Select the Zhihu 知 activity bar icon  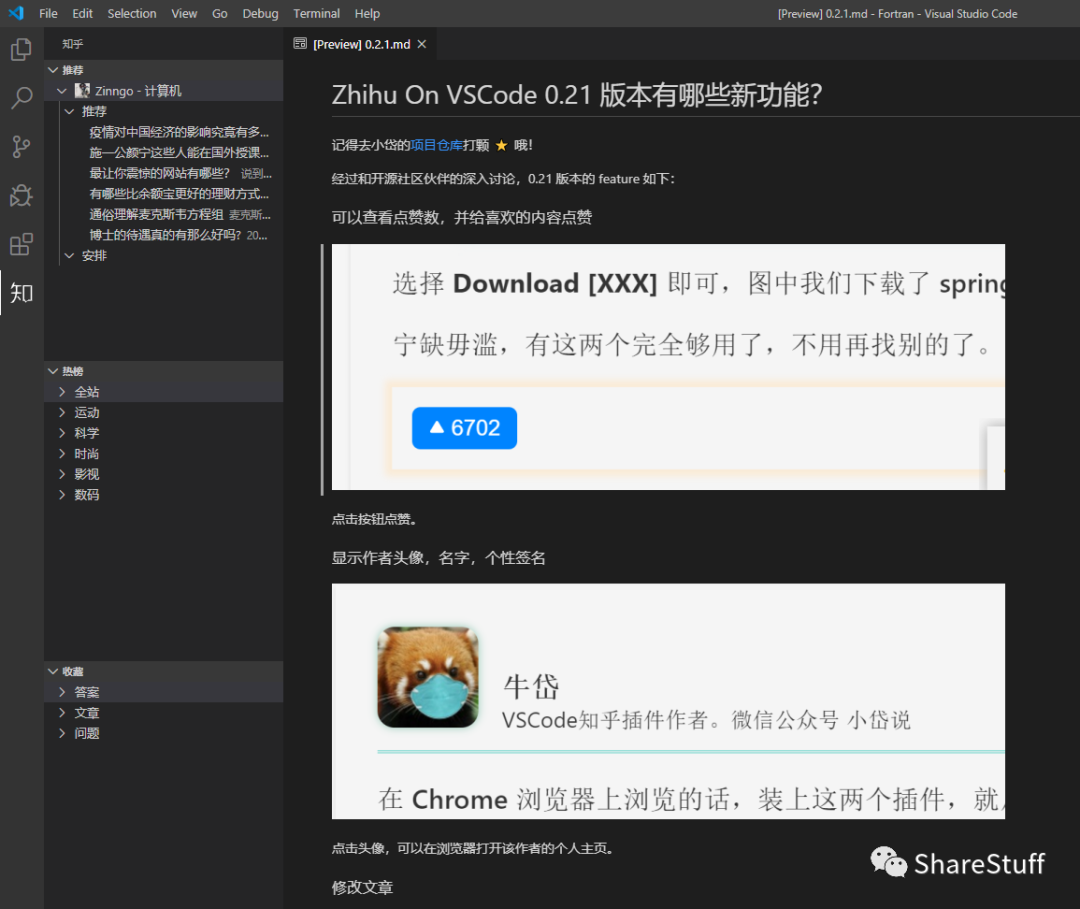pyautogui.click(x=21, y=293)
